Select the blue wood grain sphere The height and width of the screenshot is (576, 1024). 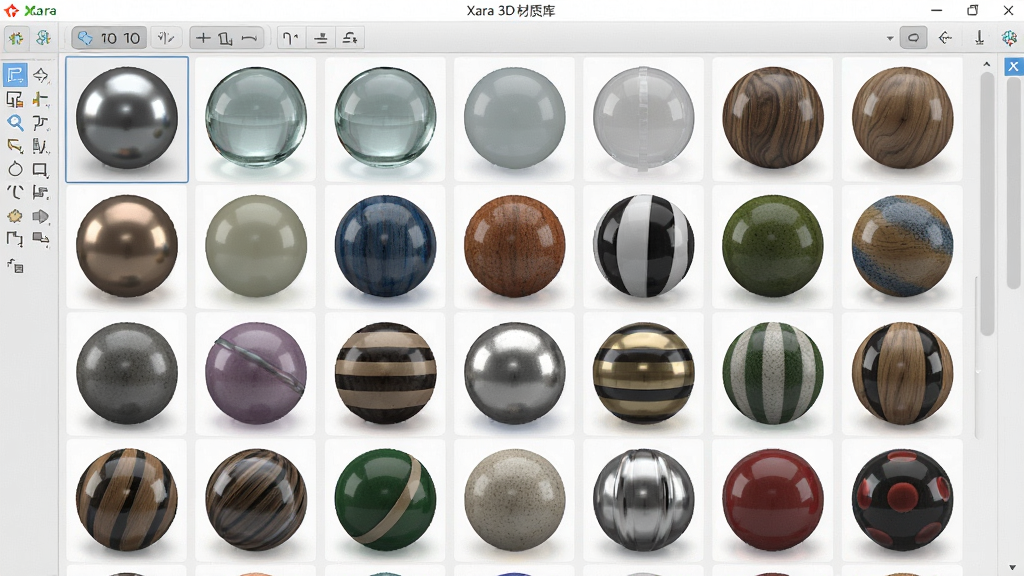[385, 246]
